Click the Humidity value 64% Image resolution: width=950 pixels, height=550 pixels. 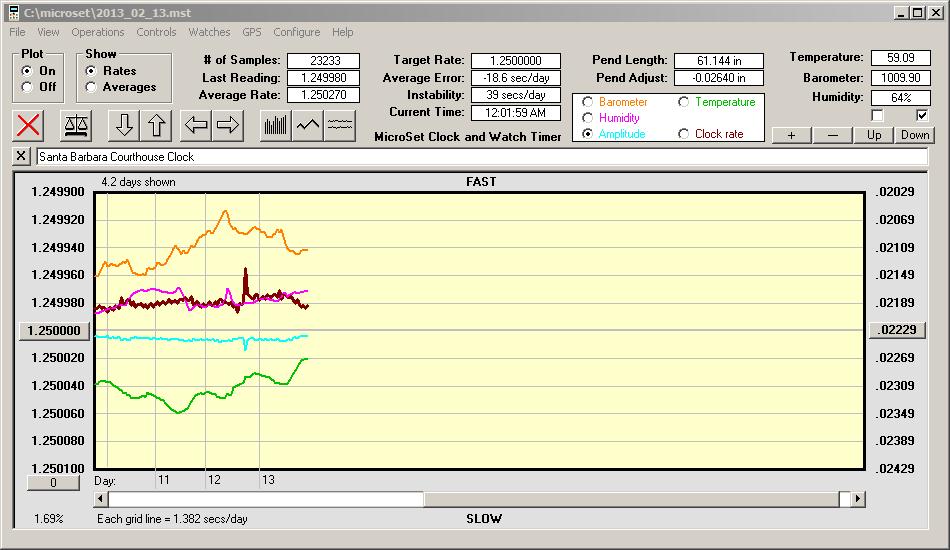900,98
